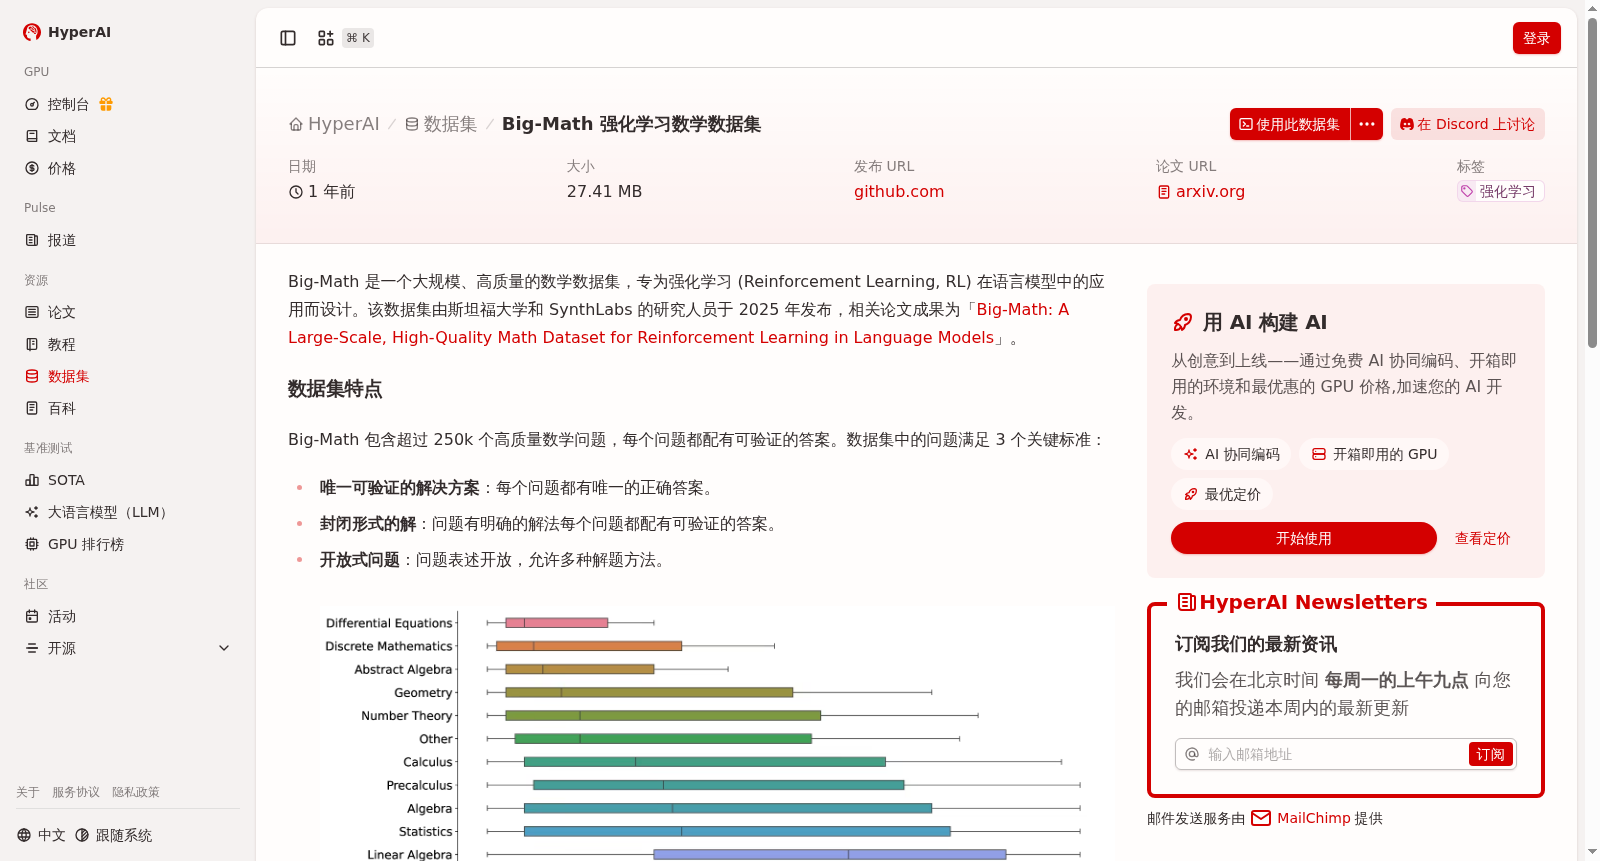
Task: Go to HyperAI breadcrumb home
Action: [x=334, y=124]
